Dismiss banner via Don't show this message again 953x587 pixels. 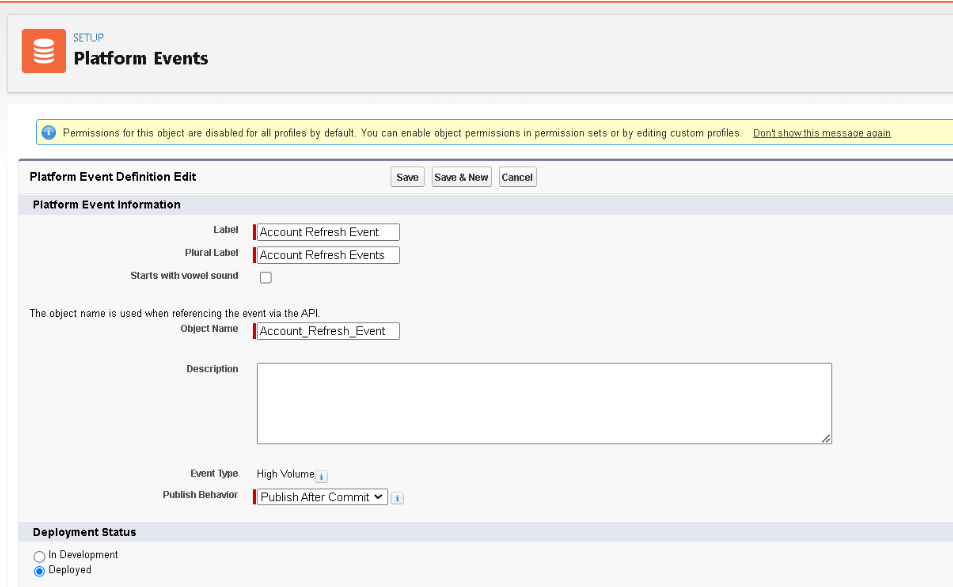822,133
